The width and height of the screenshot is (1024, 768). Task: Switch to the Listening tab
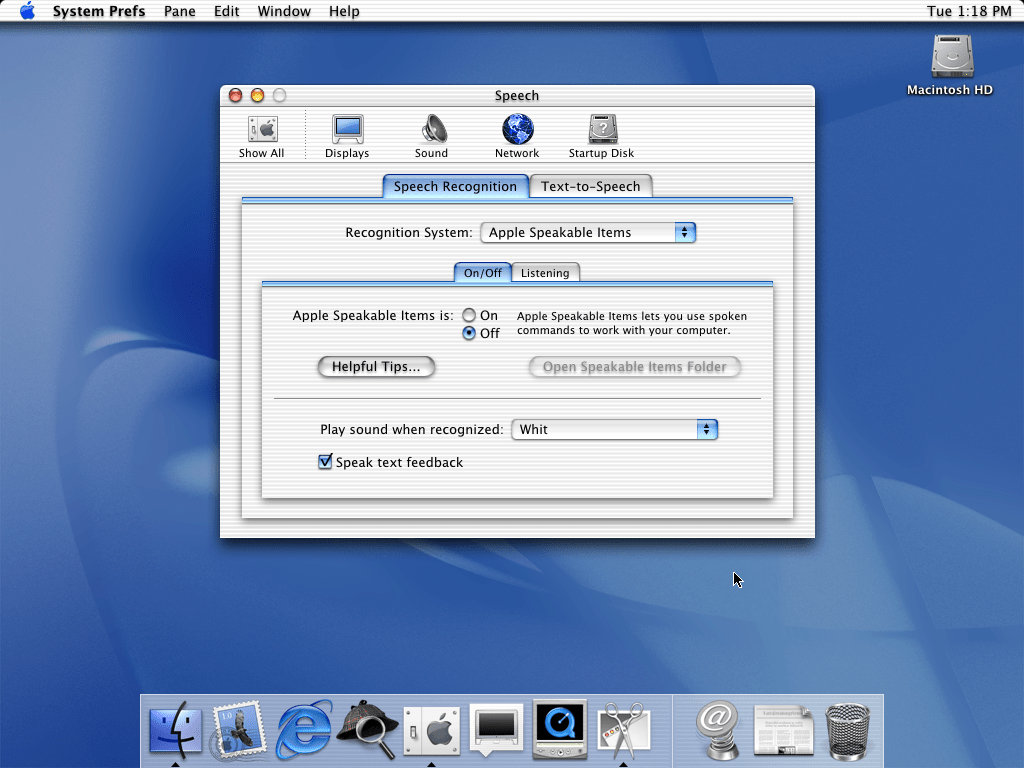tap(545, 273)
